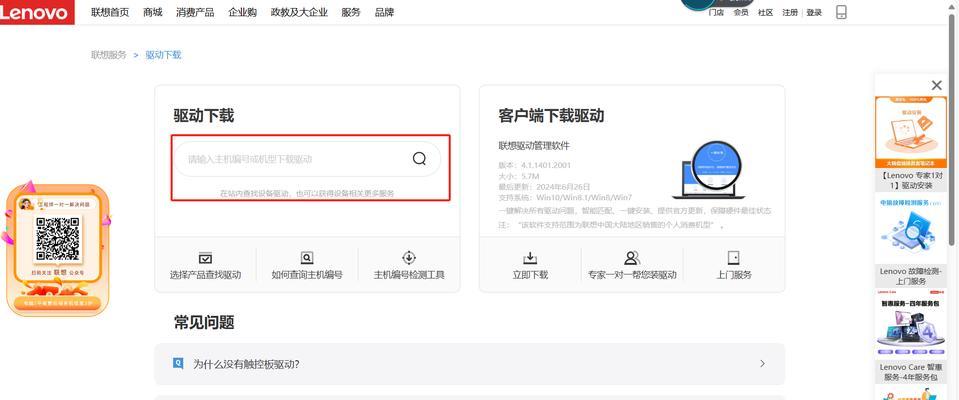Click the mobile phone icon in top bar

[x=841, y=12]
